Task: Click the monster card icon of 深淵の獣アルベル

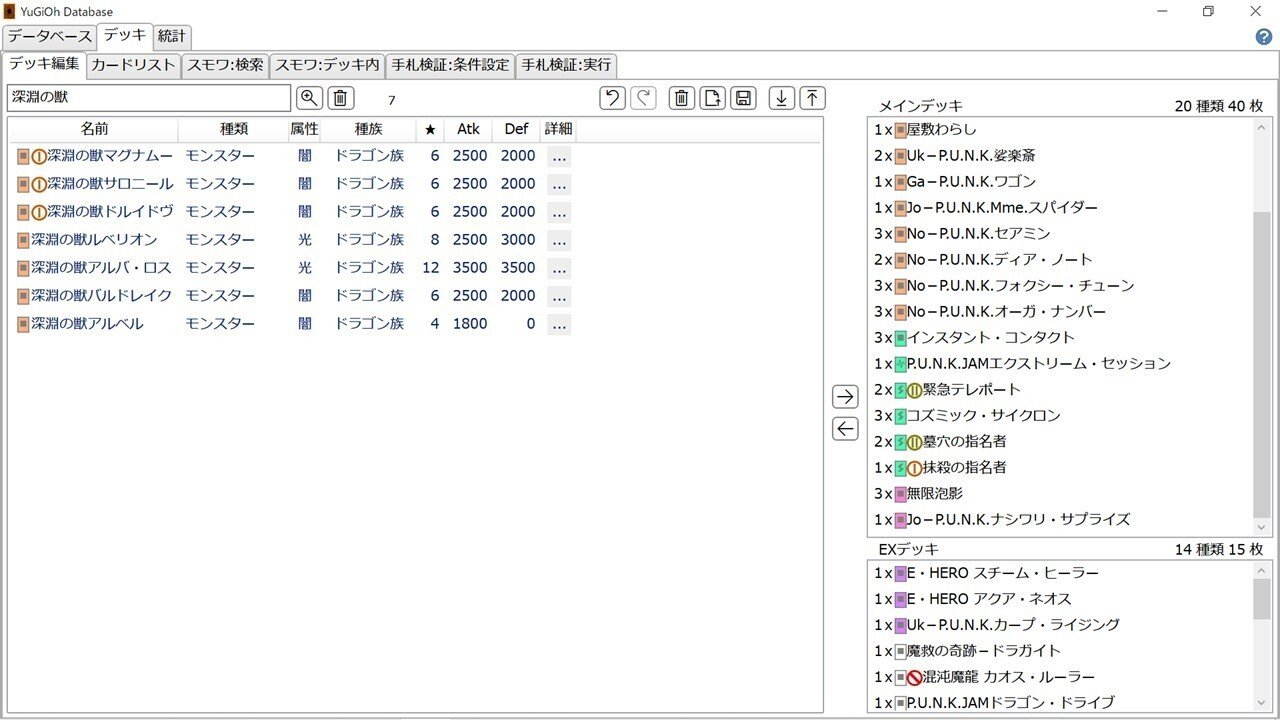Action: [x=23, y=324]
